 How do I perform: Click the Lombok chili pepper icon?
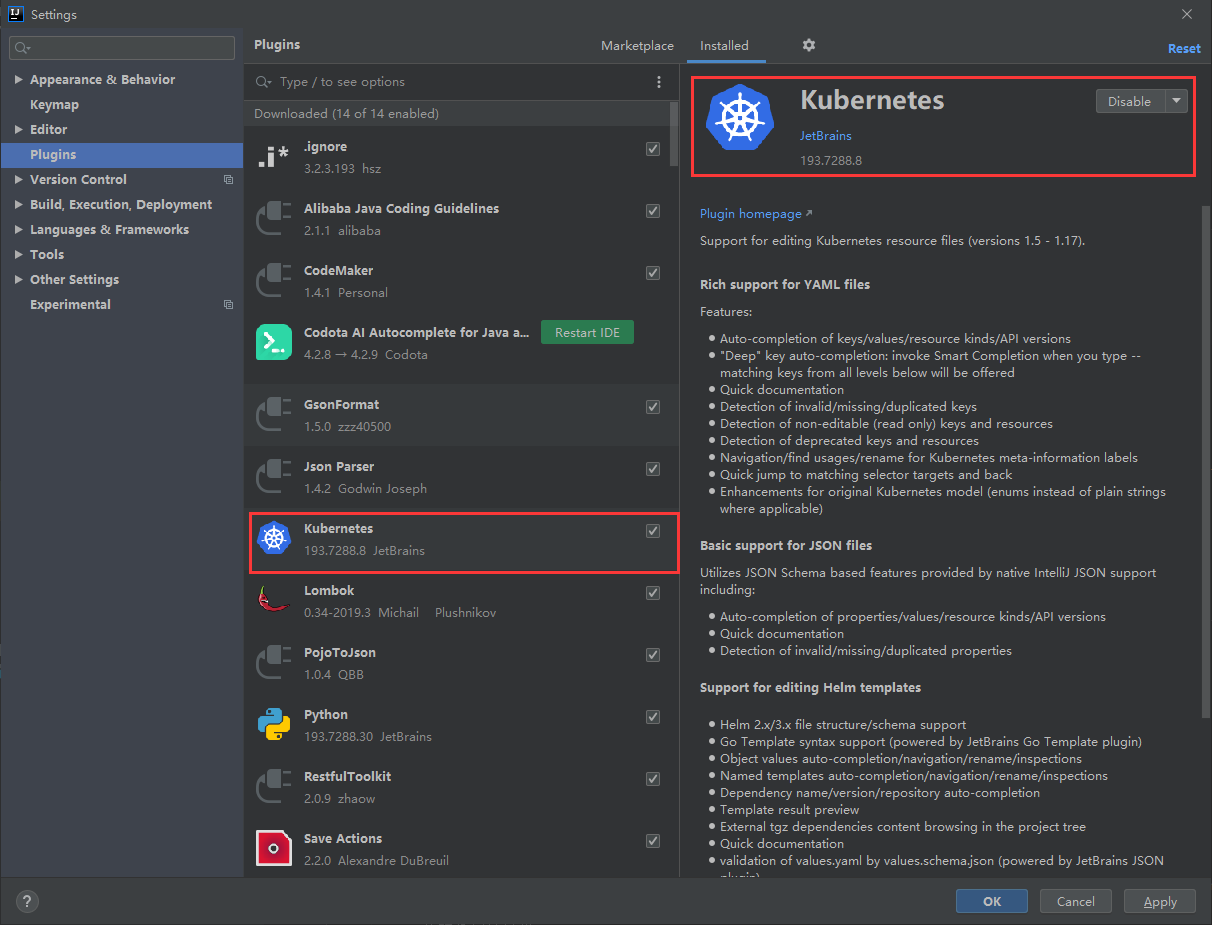[x=274, y=601]
